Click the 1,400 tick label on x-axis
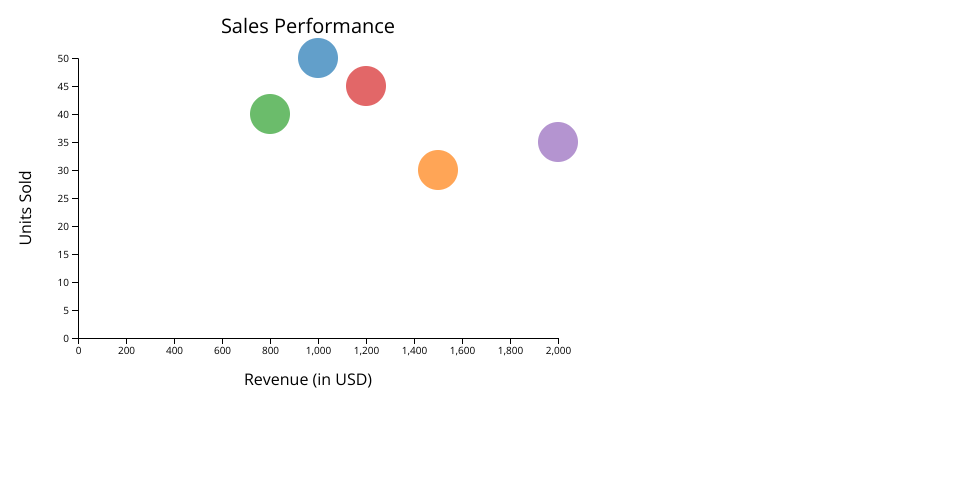Viewport: 960px width, 500px height. click(x=414, y=351)
